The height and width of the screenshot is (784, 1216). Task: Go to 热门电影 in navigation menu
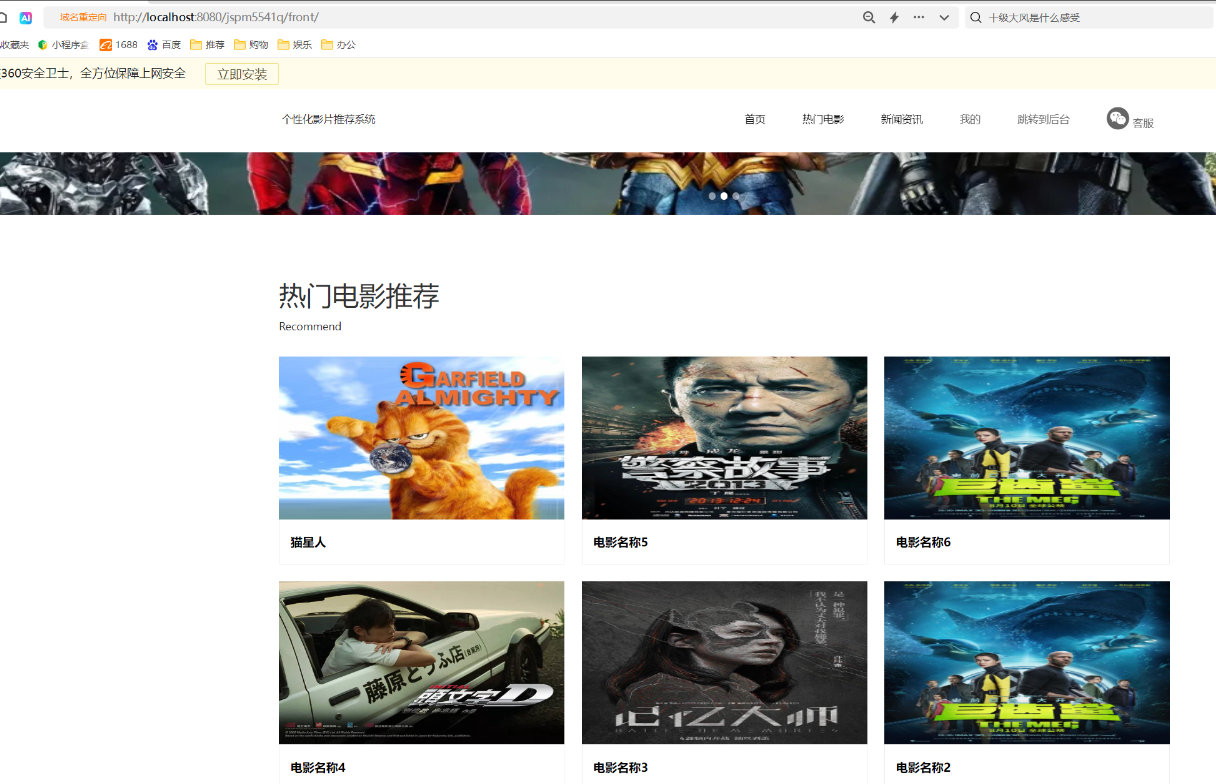point(823,119)
